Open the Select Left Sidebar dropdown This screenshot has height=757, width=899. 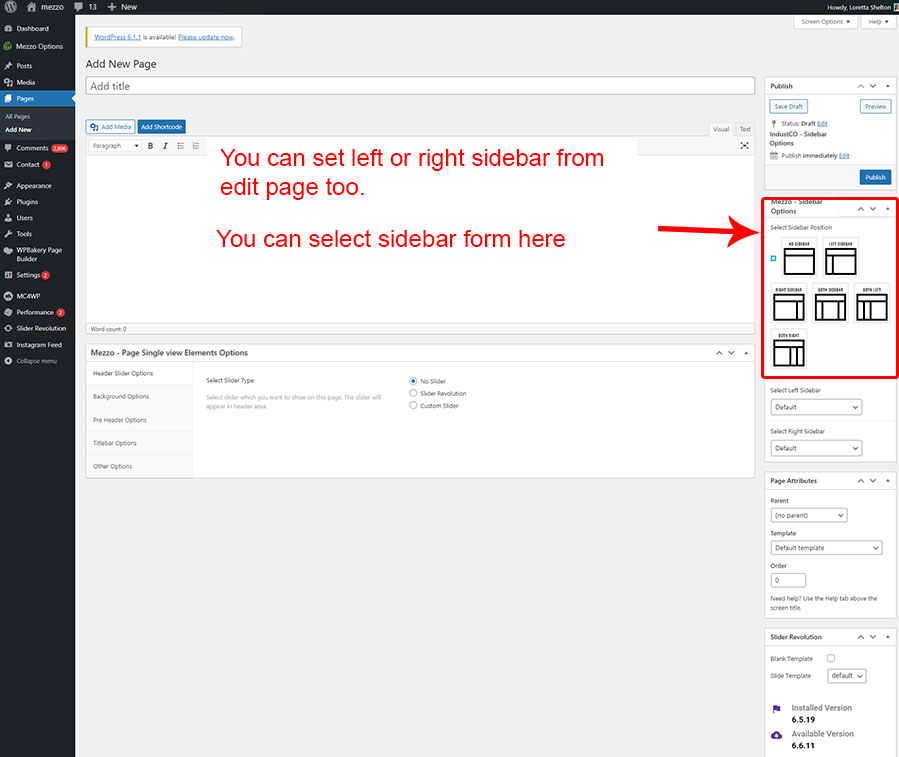(816, 407)
